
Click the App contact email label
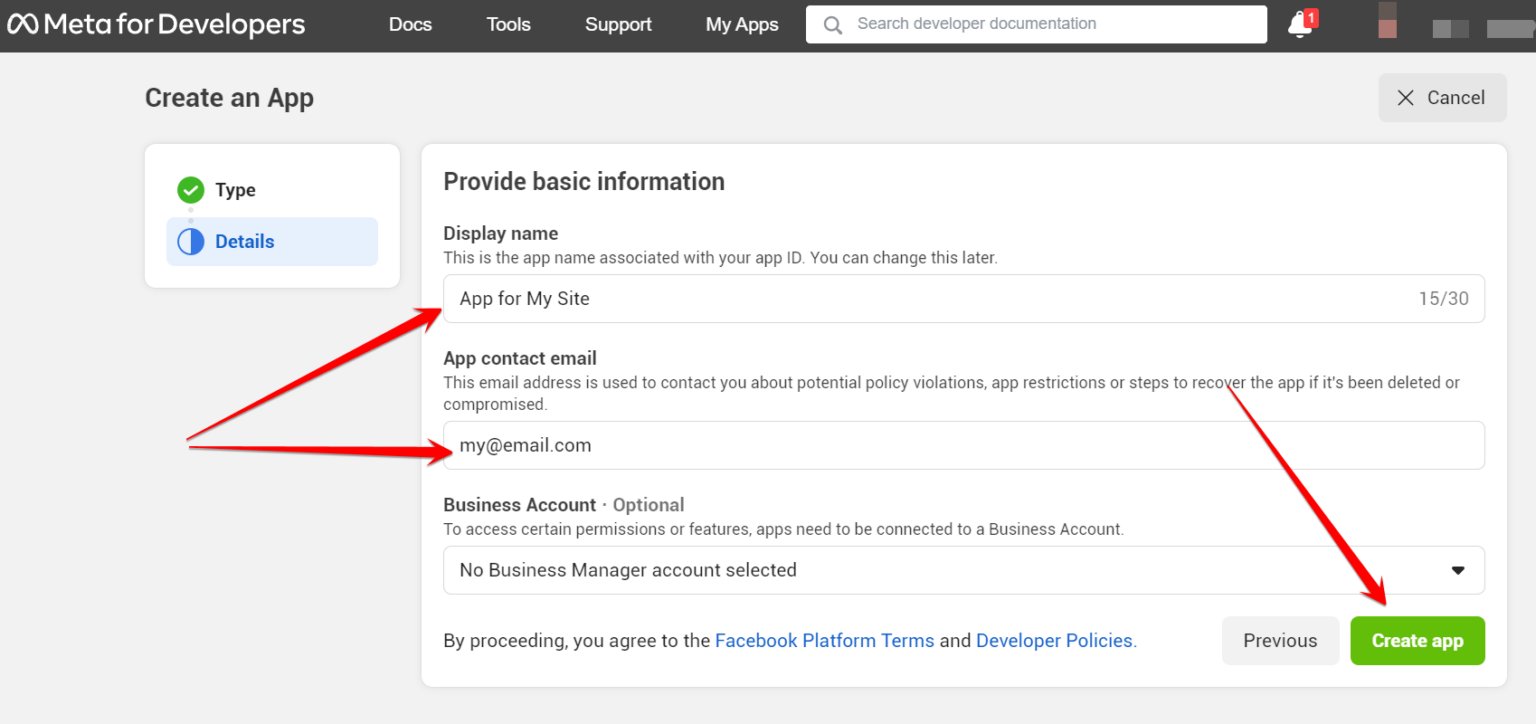tap(520, 358)
